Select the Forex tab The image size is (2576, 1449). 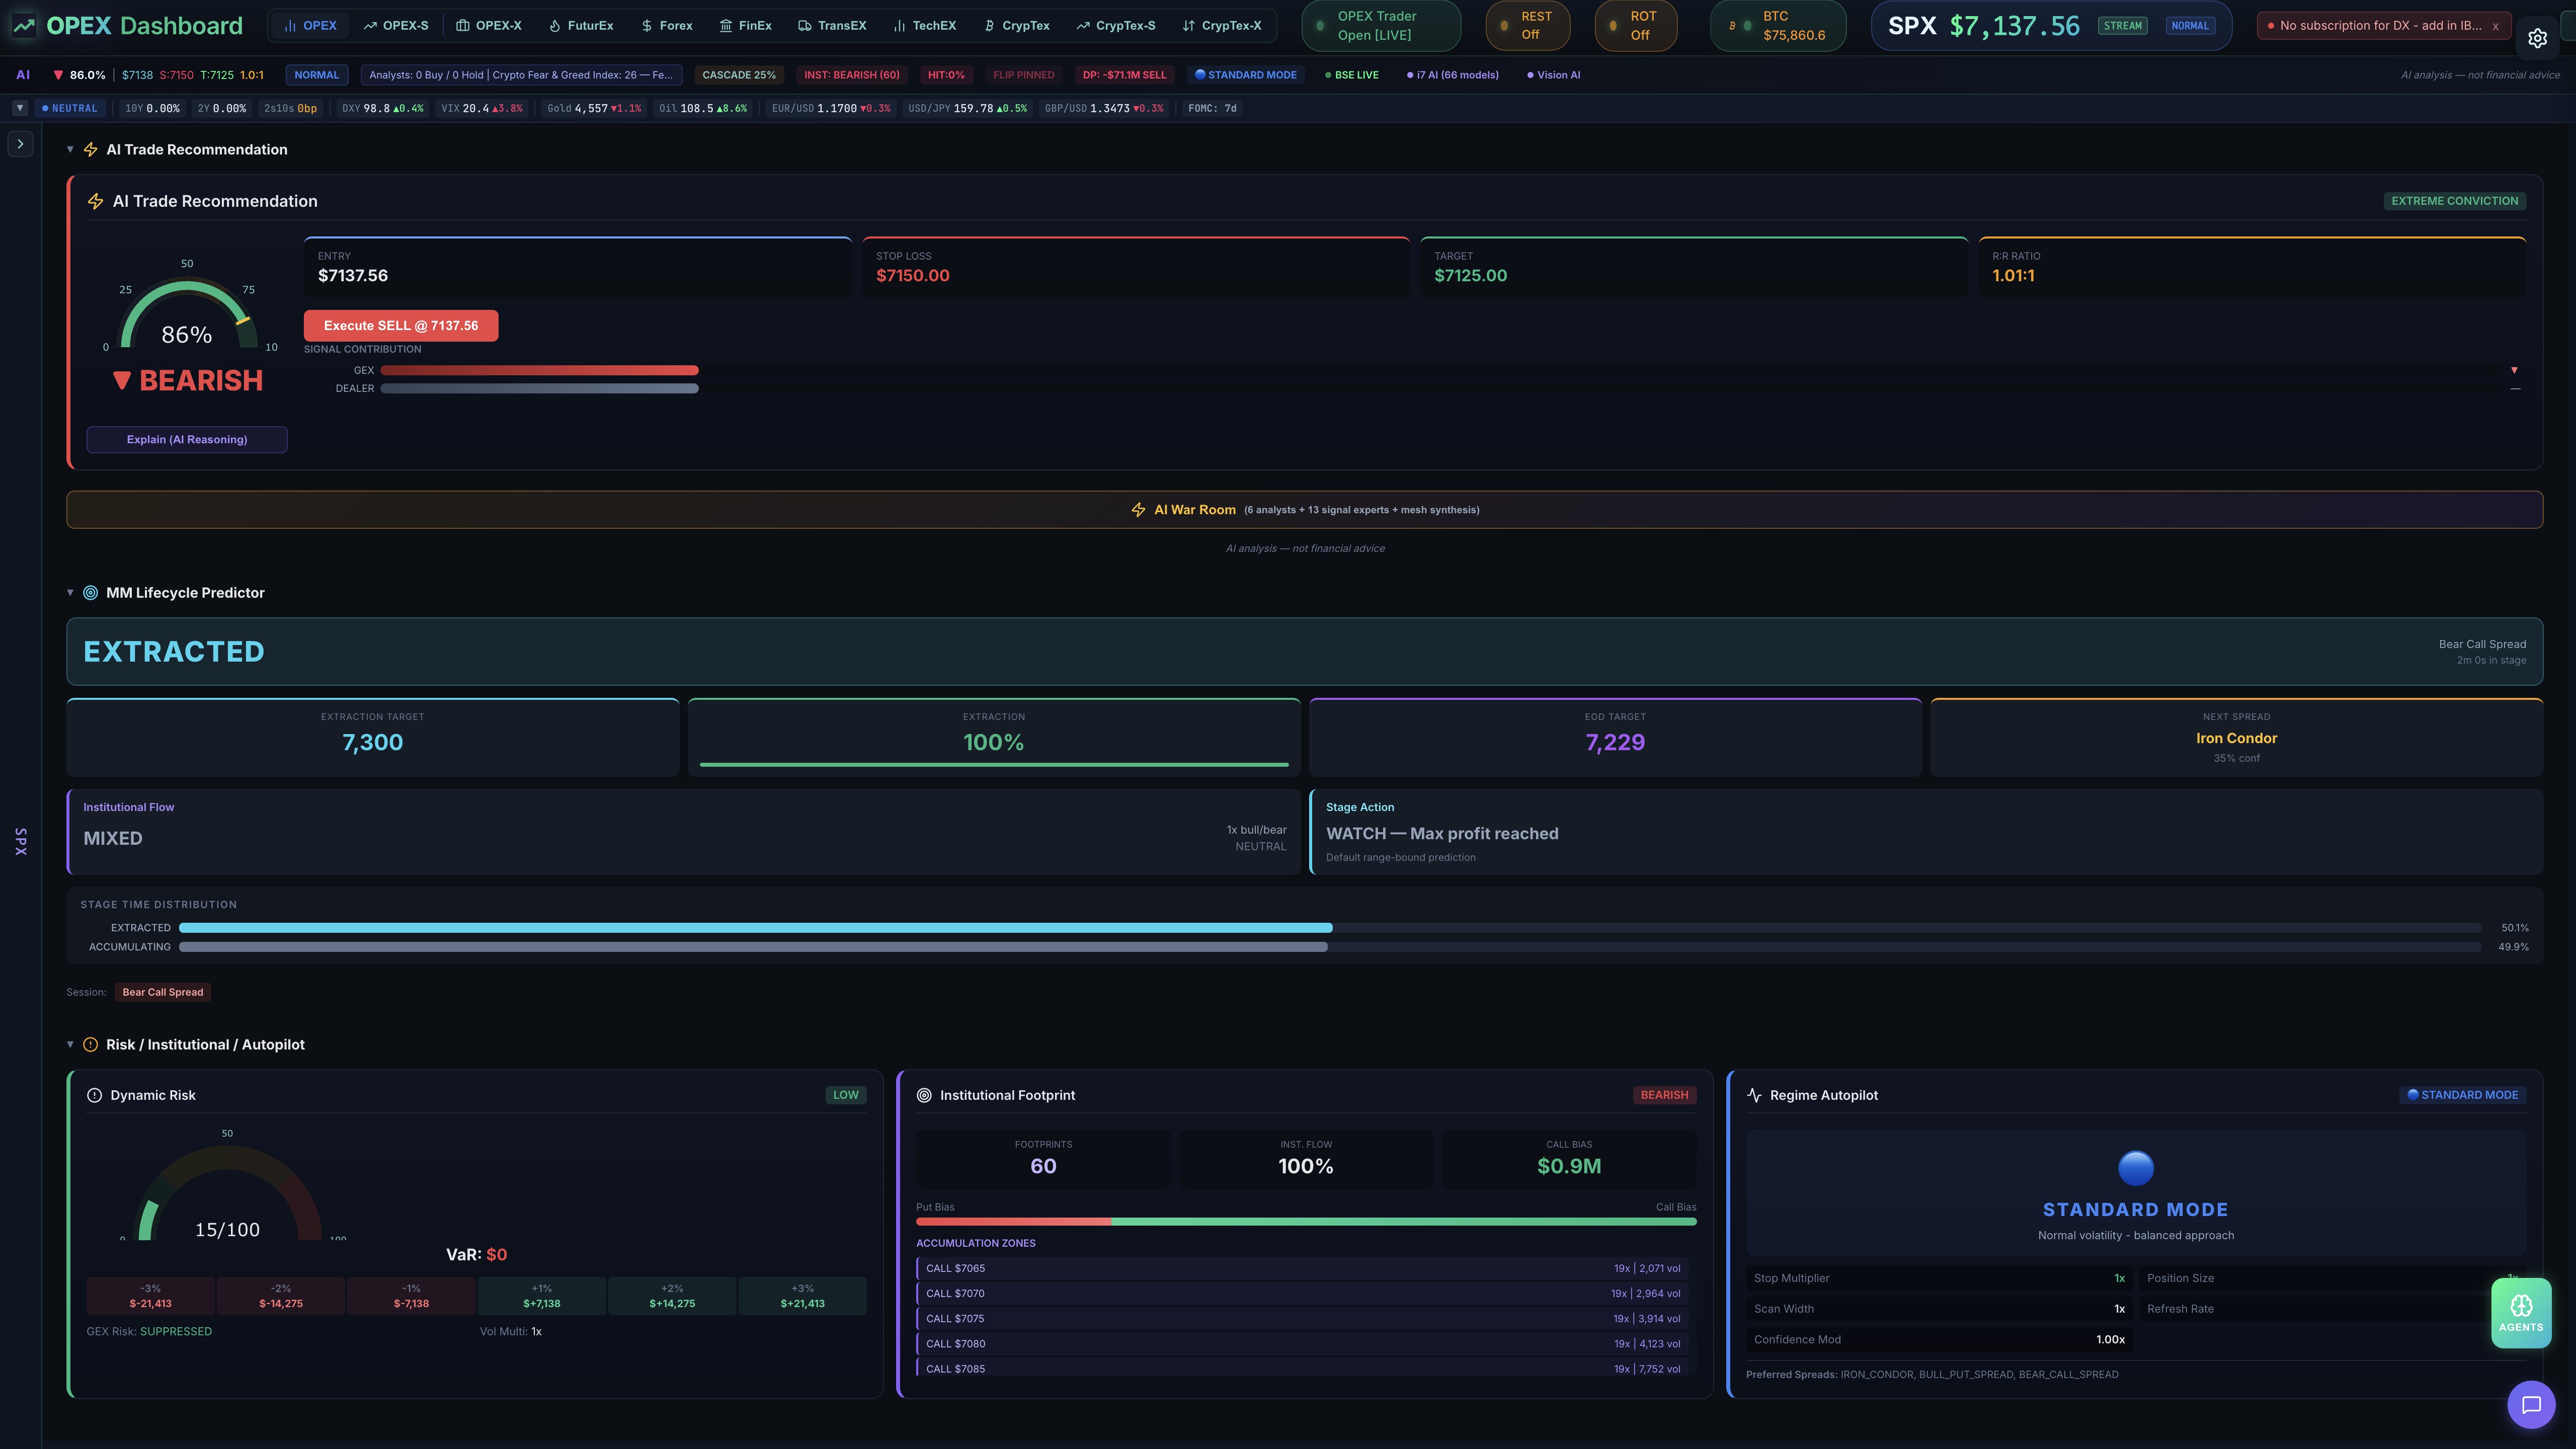pos(667,26)
